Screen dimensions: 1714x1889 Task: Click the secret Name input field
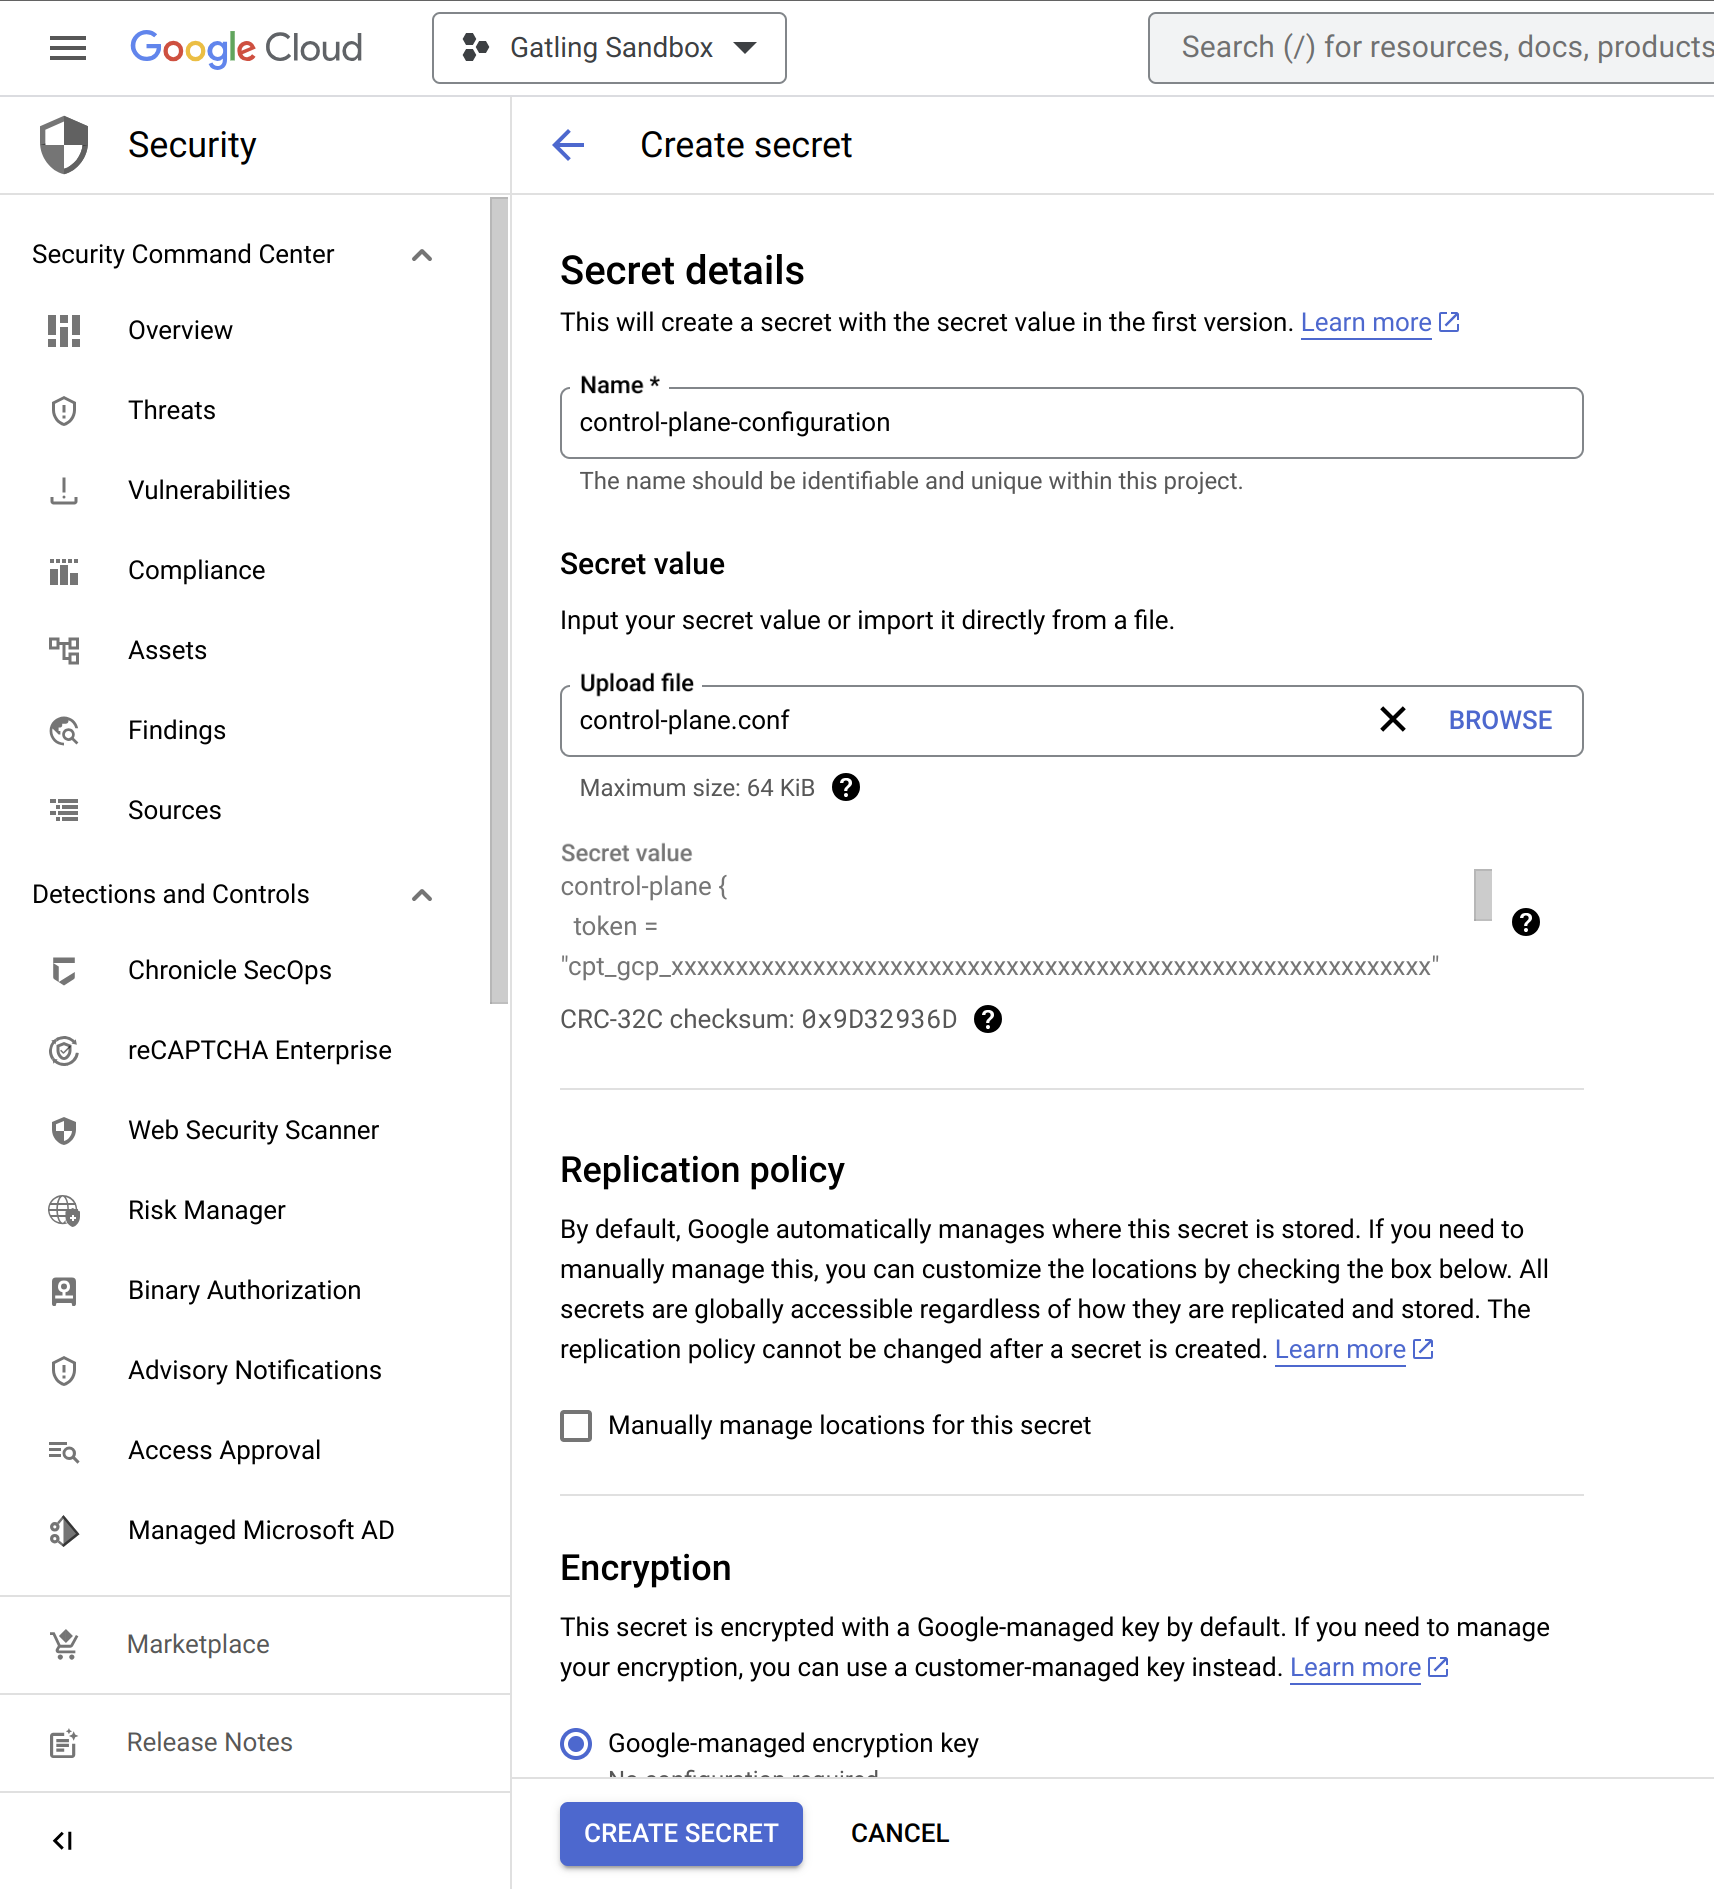(x=1071, y=423)
